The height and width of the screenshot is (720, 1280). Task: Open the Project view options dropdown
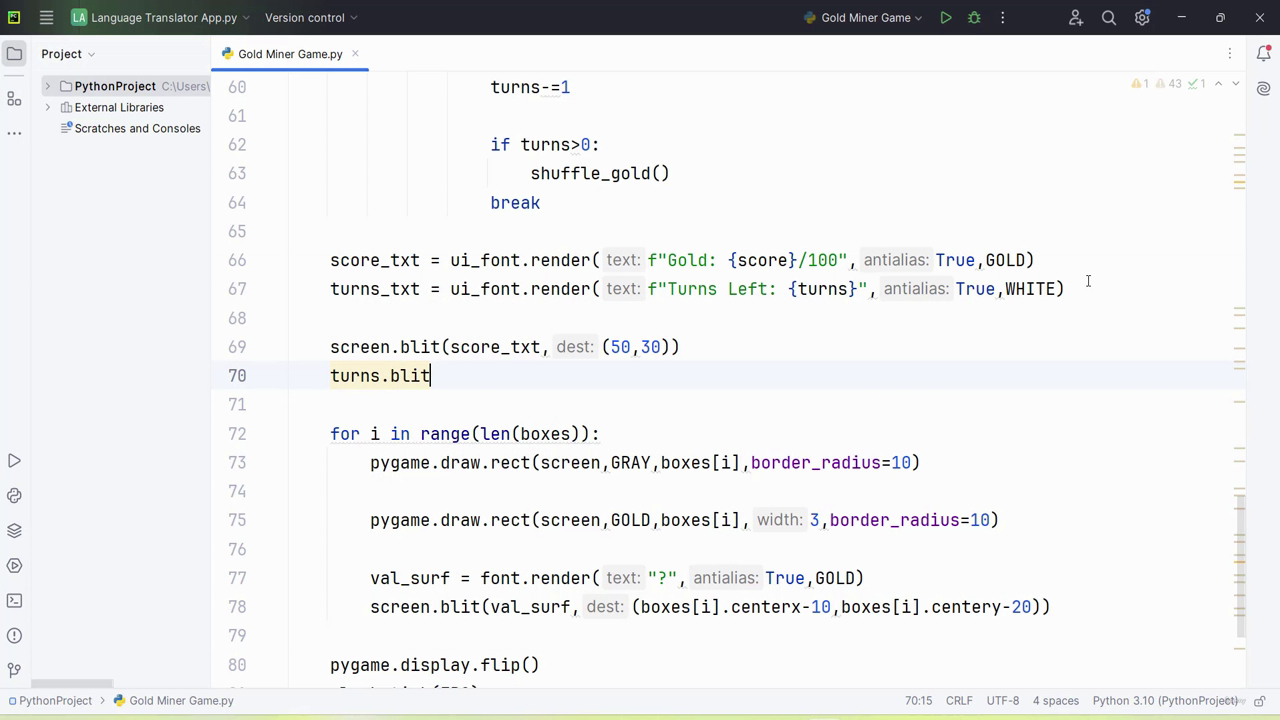tap(68, 54)
